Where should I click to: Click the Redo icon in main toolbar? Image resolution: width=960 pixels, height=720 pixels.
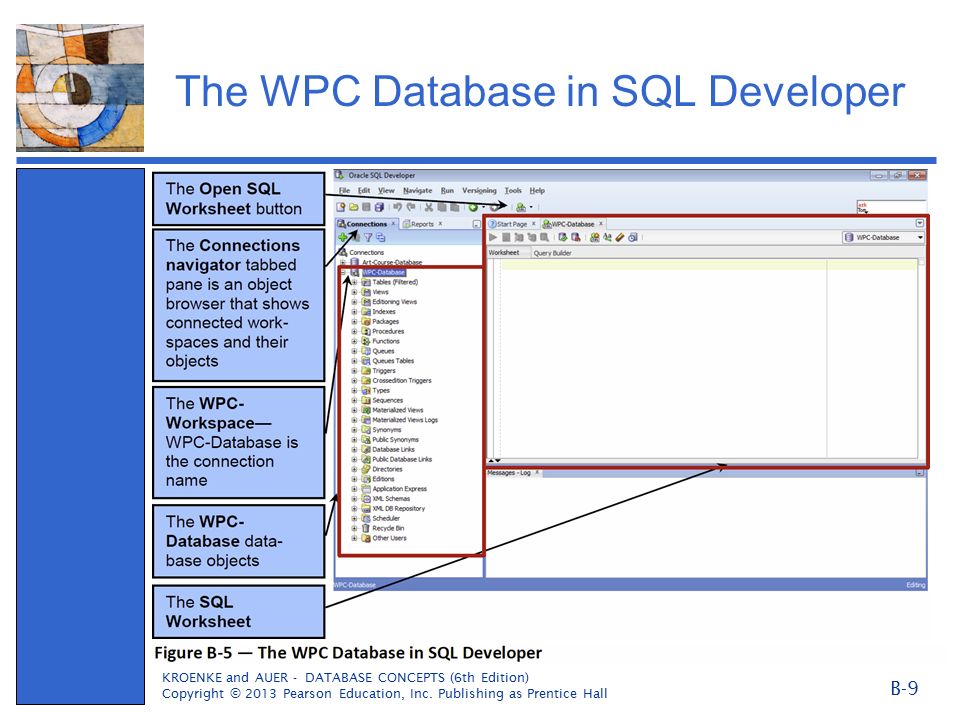point(411,207)
